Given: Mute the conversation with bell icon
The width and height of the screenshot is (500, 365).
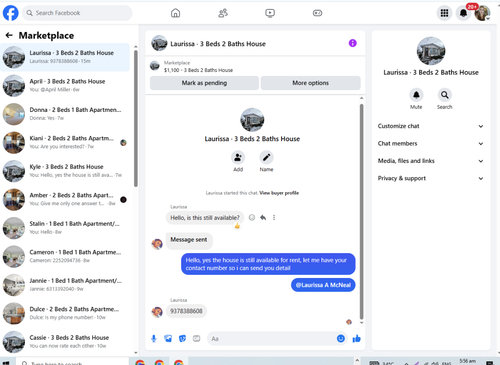Looking at the screenshot, I should [x=416, y=95].
